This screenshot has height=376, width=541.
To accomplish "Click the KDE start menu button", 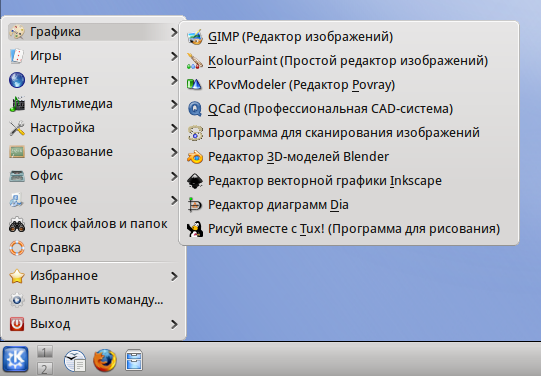I will 16,359.
